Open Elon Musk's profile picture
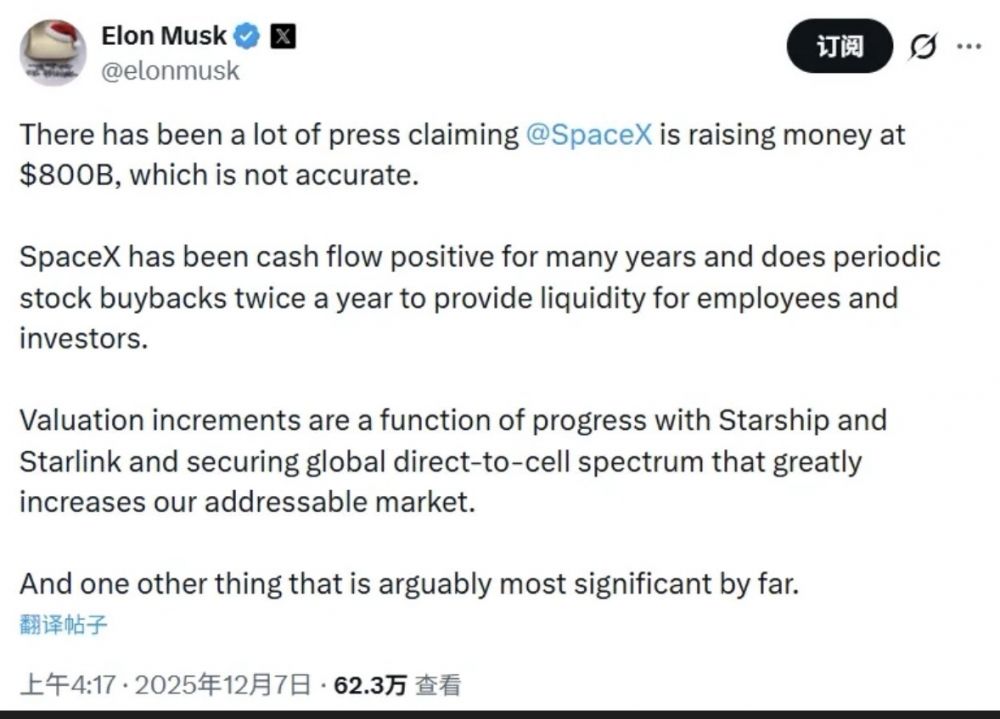Screen dimensions: 1000x719 (x=53, y=52)
